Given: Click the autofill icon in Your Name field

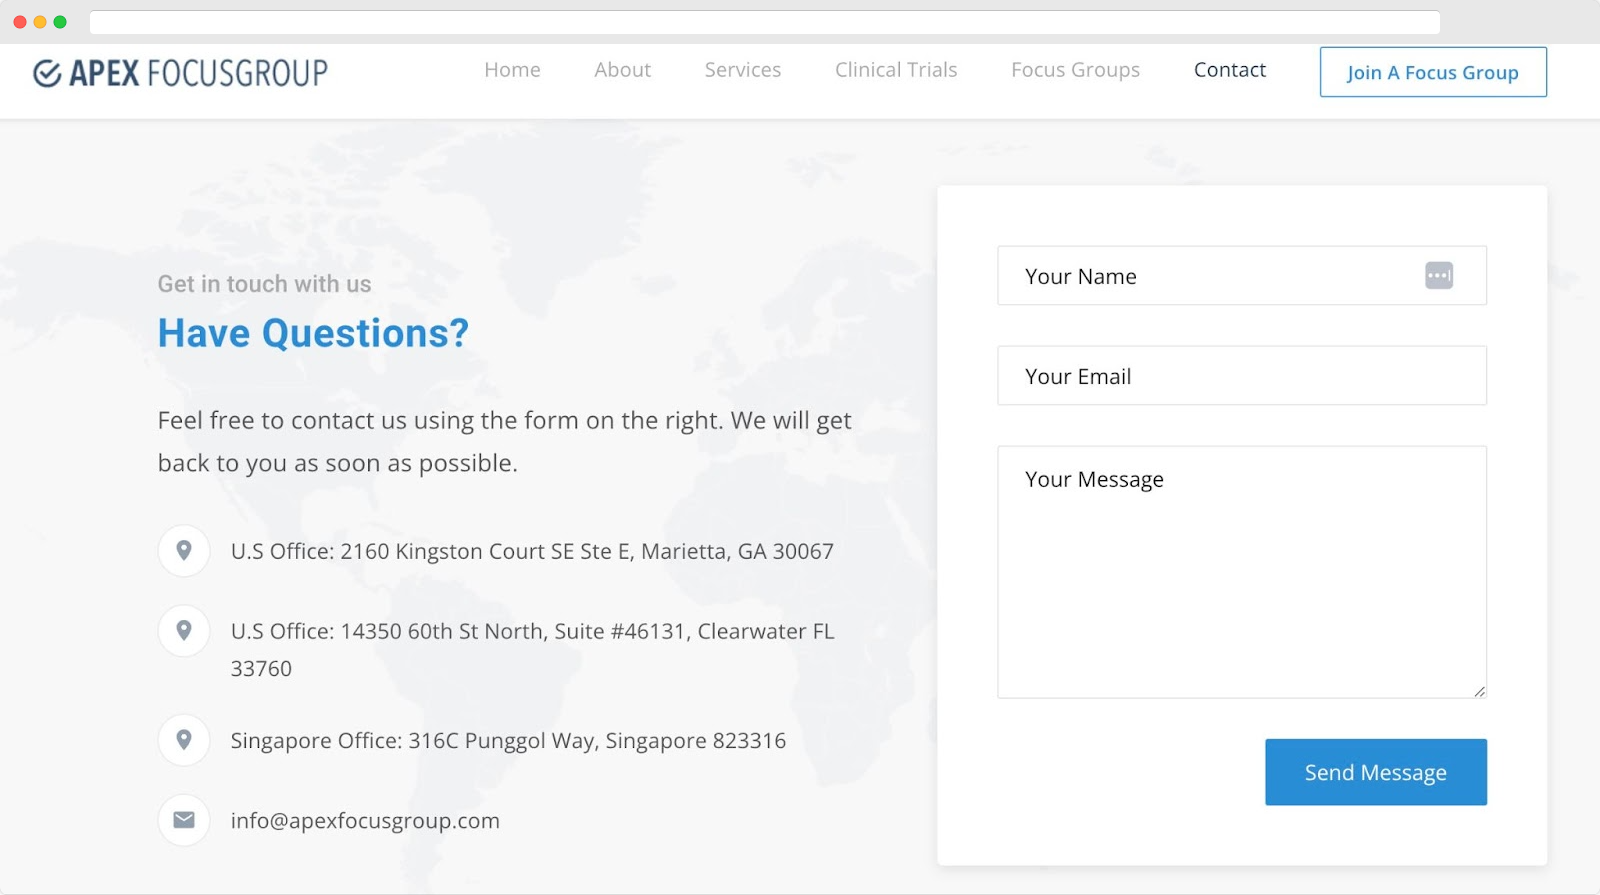Looking at the screenshot, I should pos(1438,276).
